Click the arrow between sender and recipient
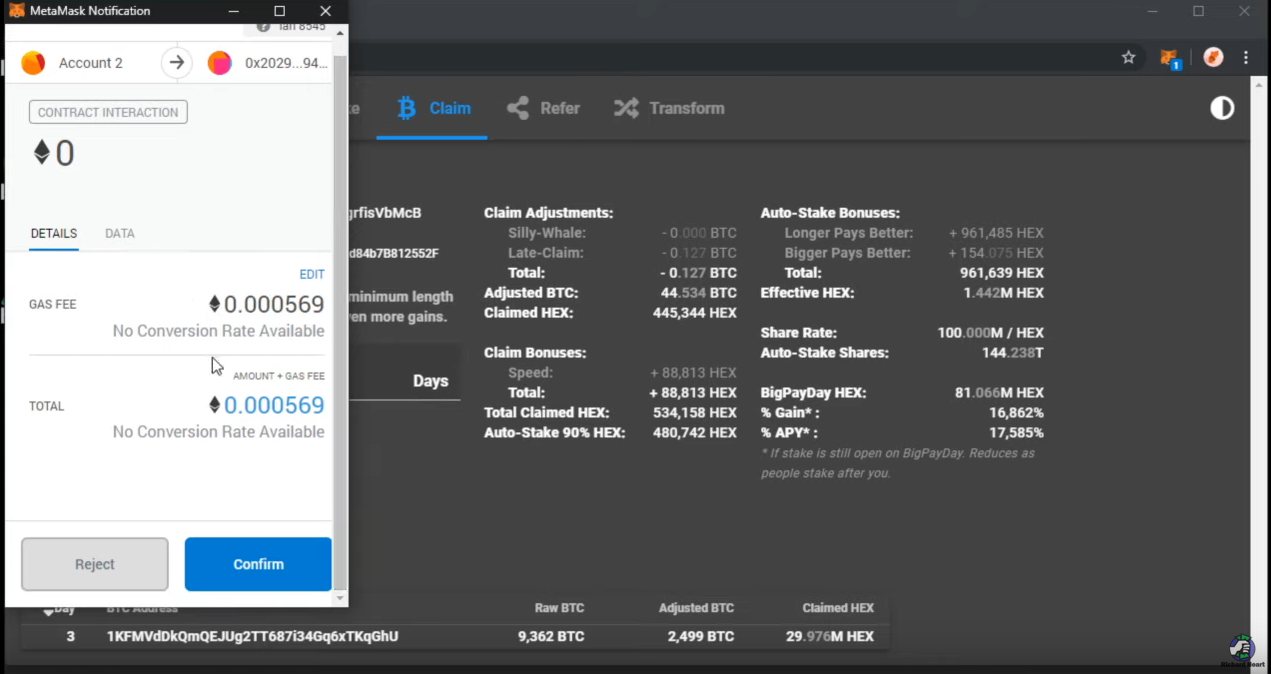Image resolution: width=1271 pixels, height=674 pixels. [177, 63]
